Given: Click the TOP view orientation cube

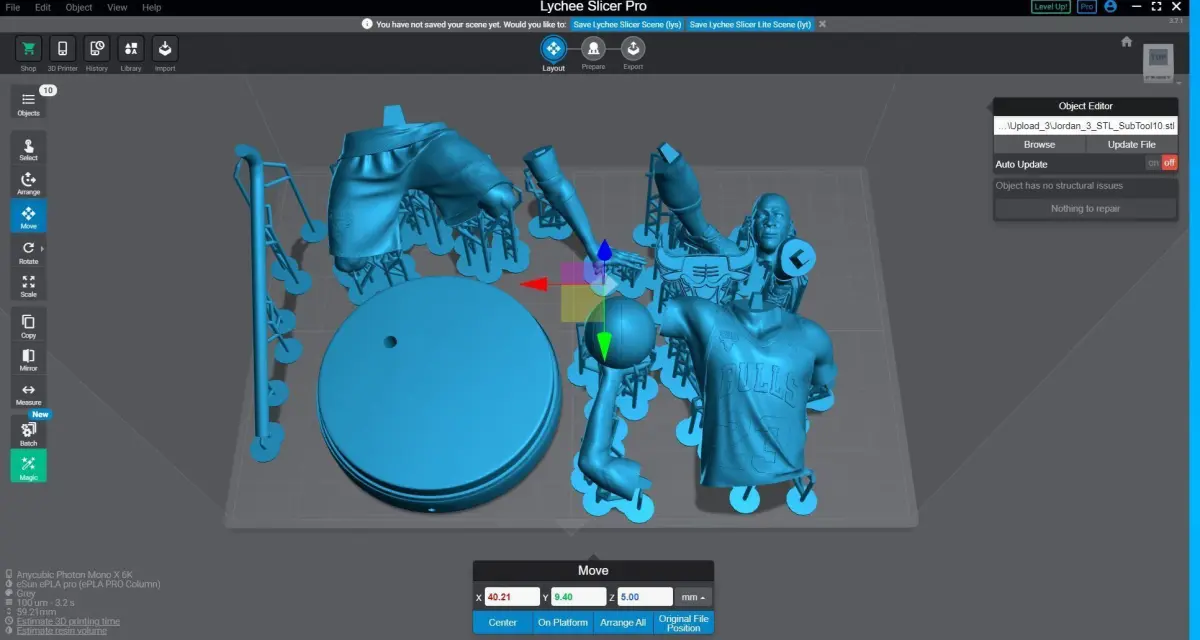Looking at the screenshot, I should click(1158, 57).
